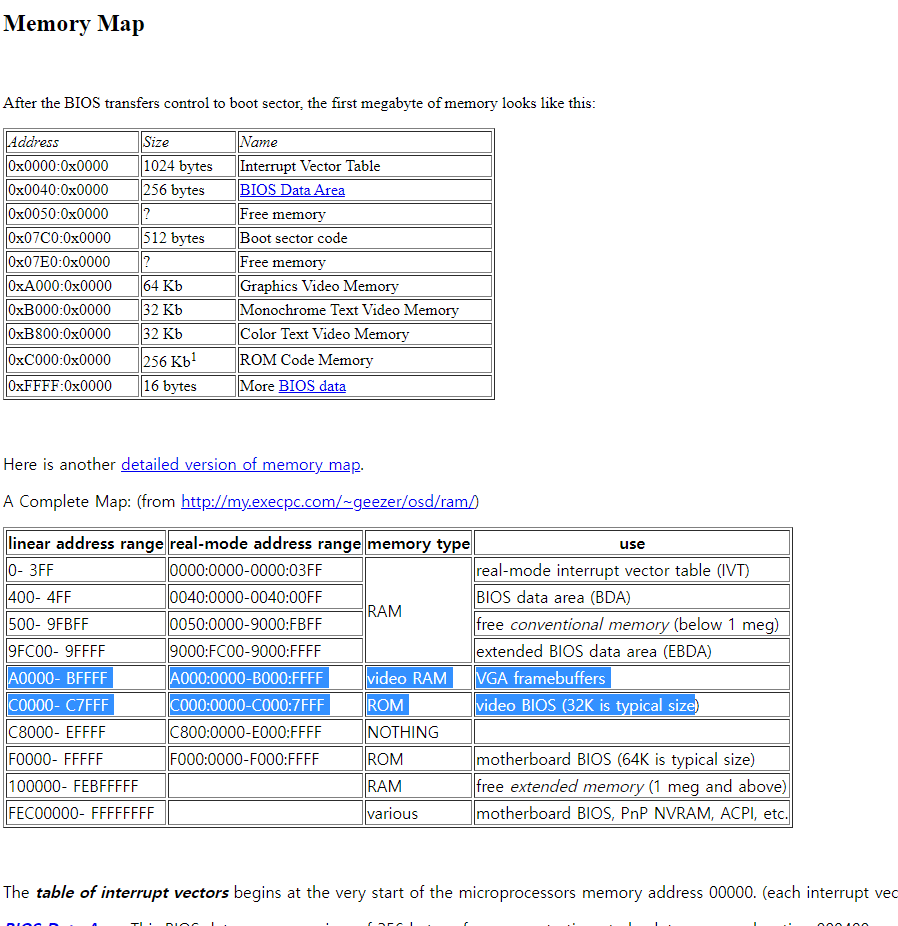Click the '256 bytes' size cell

click(188, 190)
